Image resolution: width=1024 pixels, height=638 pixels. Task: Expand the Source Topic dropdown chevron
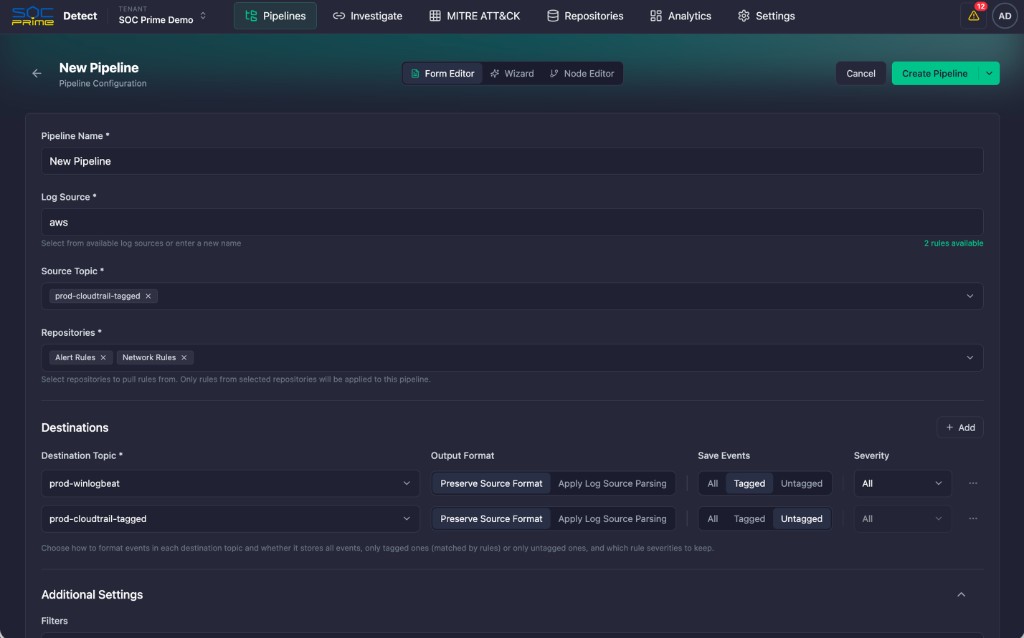[970, 296]
